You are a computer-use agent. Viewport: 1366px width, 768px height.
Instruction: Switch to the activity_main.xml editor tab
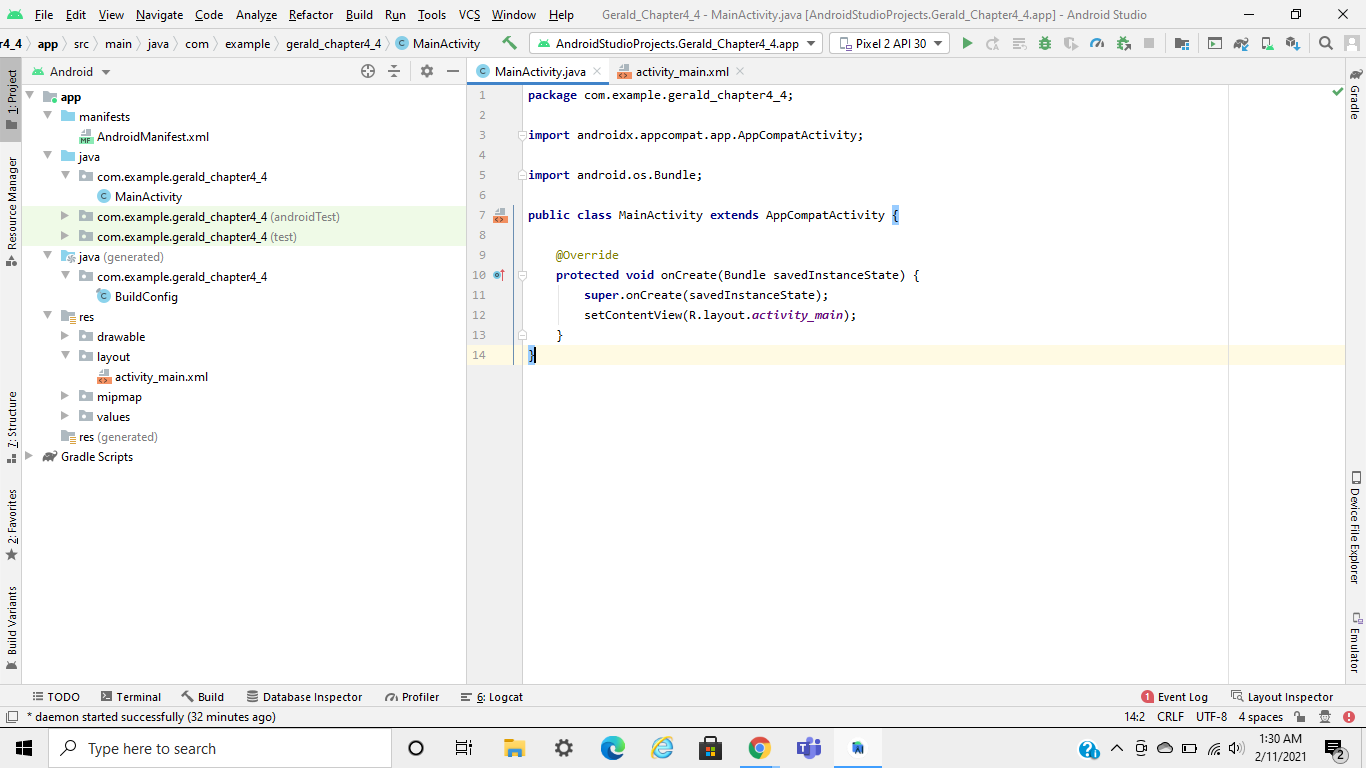(x=682, y=72)
